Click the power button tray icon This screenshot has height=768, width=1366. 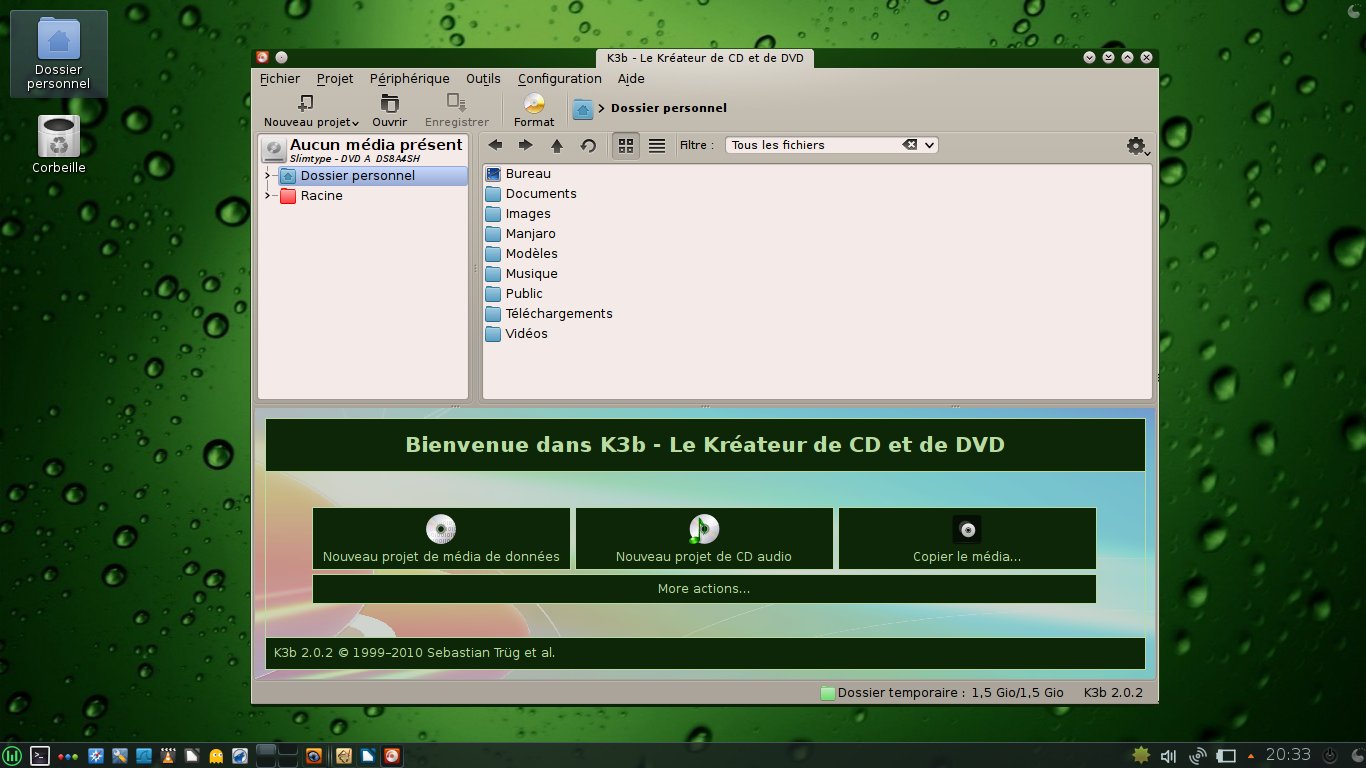(1329, 756)
